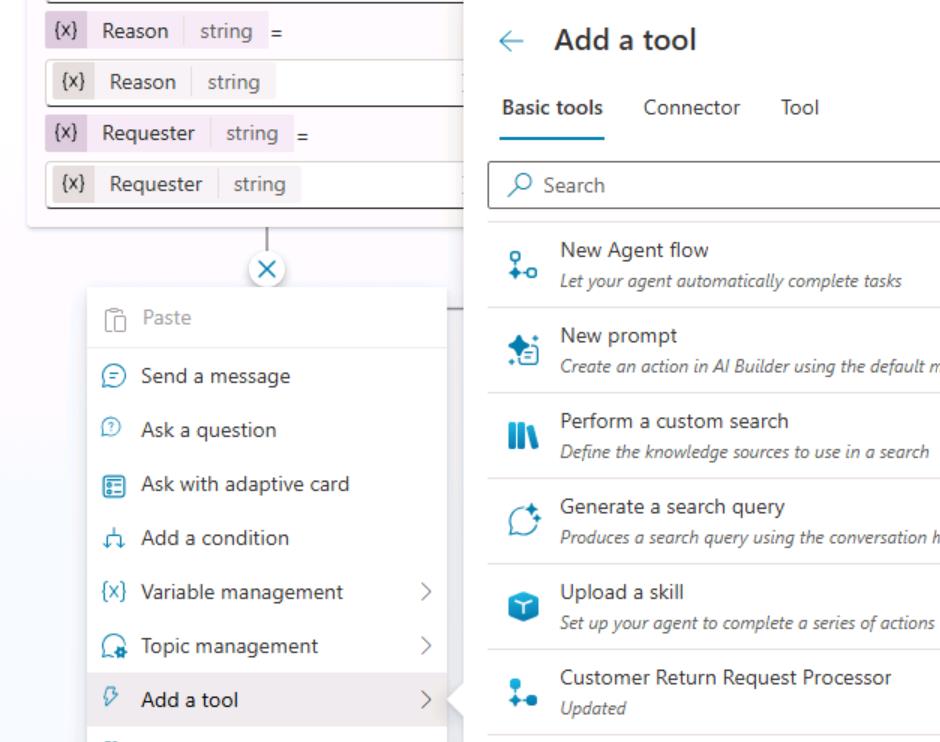This screenshot has height=742, width=940.
Task: Click the variable icon of the Reason input box
Action: 73,81
